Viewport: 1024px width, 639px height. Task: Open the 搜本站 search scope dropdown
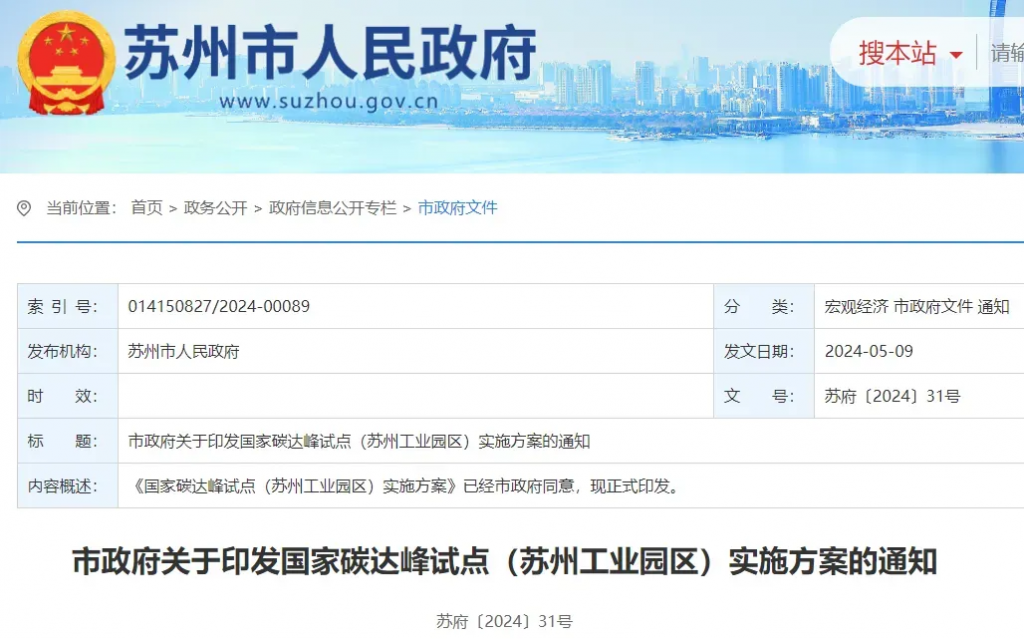pyautogui.click(x=898, y=53)
